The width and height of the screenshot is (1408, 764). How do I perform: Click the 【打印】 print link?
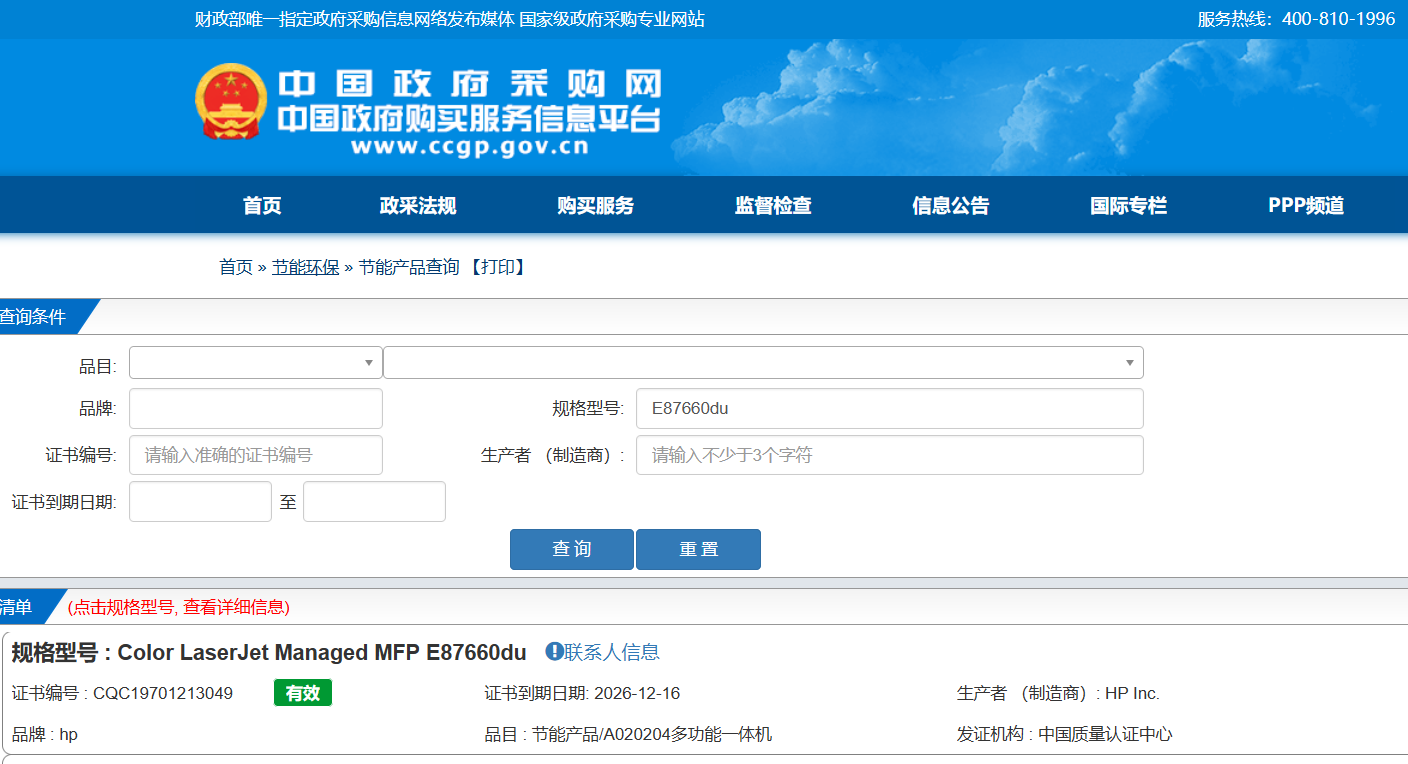(497, 267)
